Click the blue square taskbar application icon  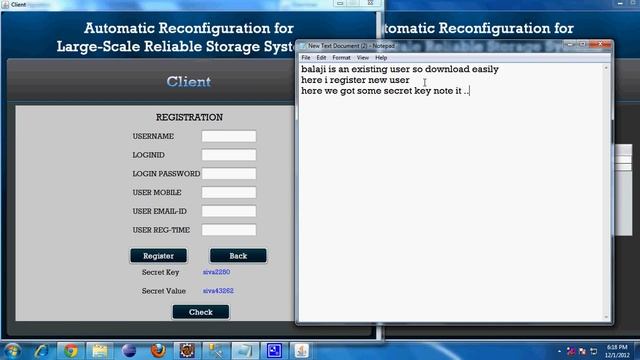274,351
